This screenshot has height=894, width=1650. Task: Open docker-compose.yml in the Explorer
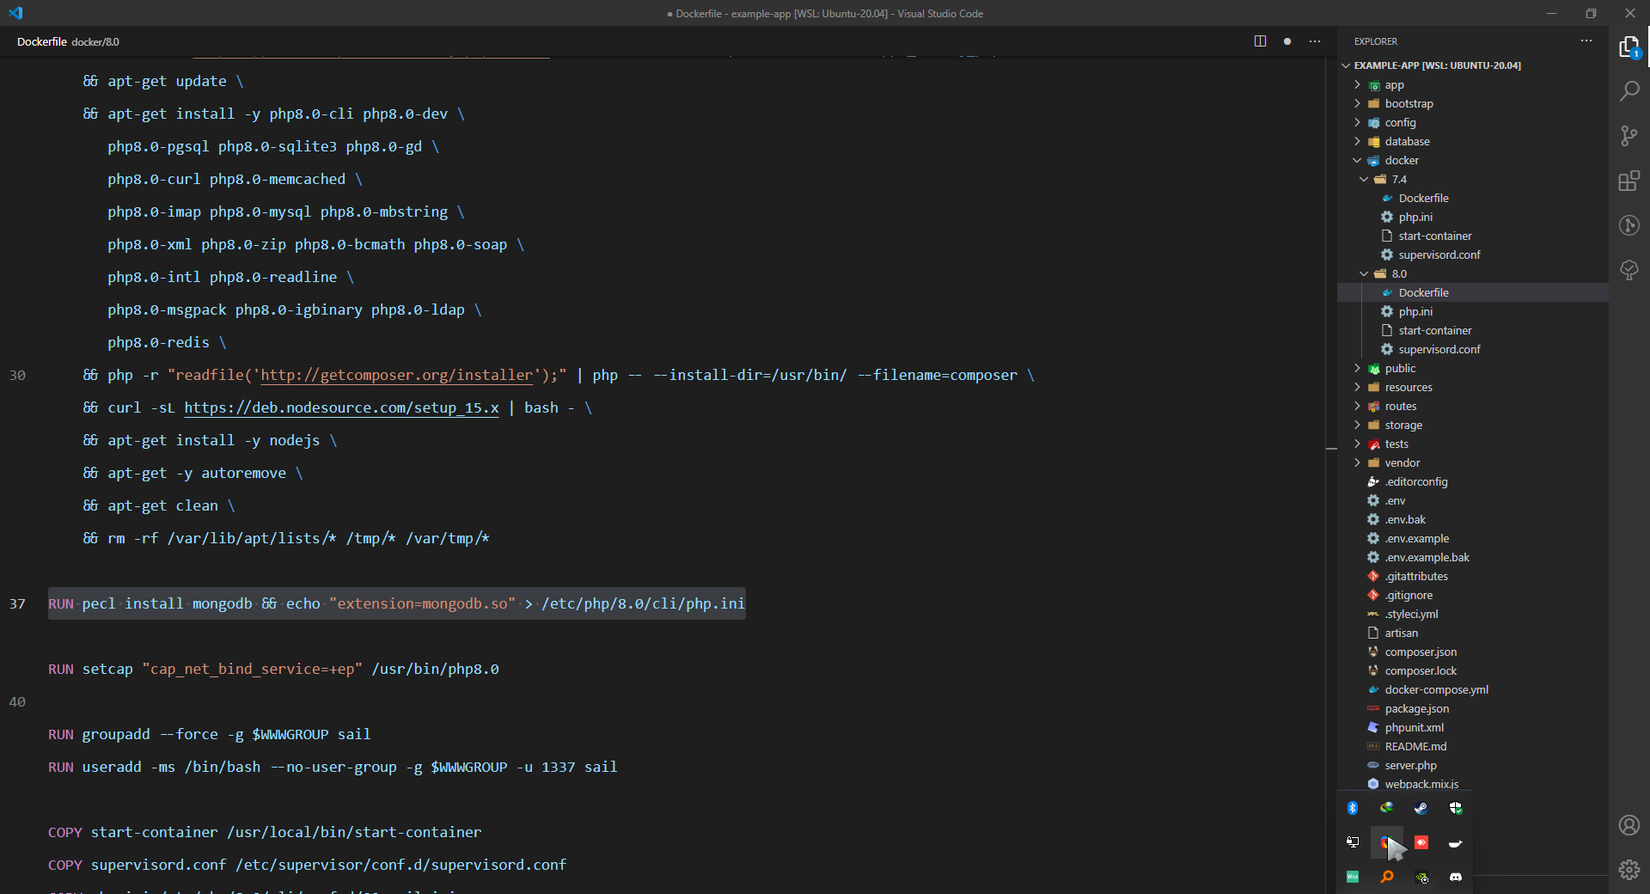(x=1436, y=690)
